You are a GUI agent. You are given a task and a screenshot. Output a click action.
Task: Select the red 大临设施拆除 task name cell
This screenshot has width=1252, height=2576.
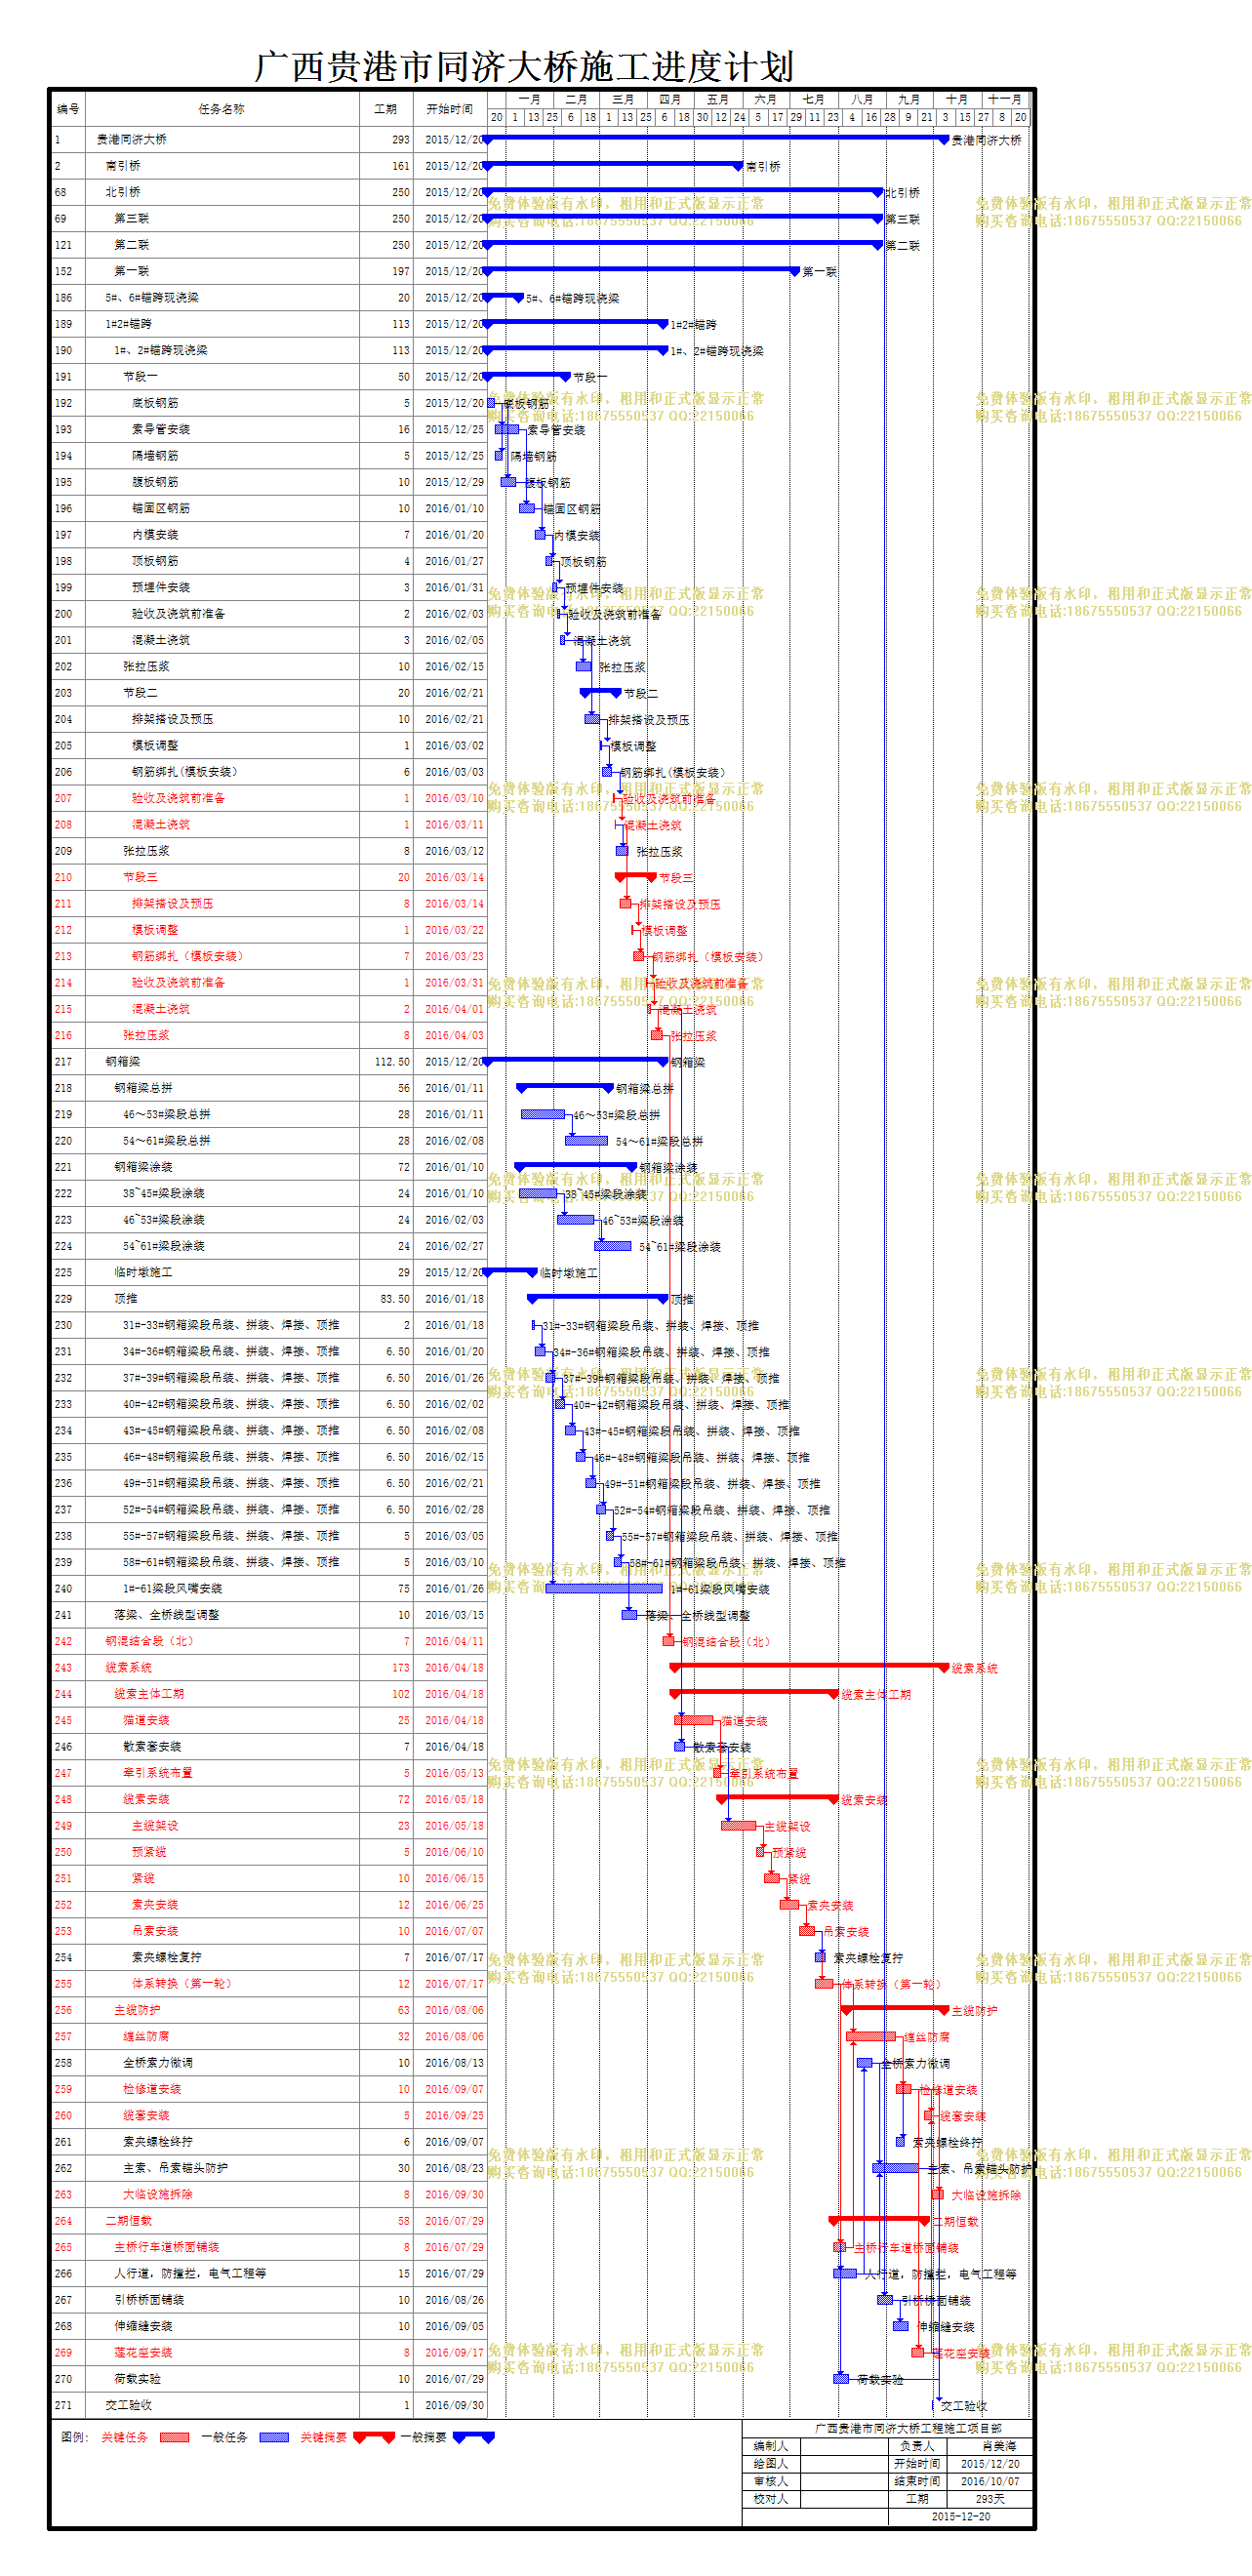(158, 2194)
